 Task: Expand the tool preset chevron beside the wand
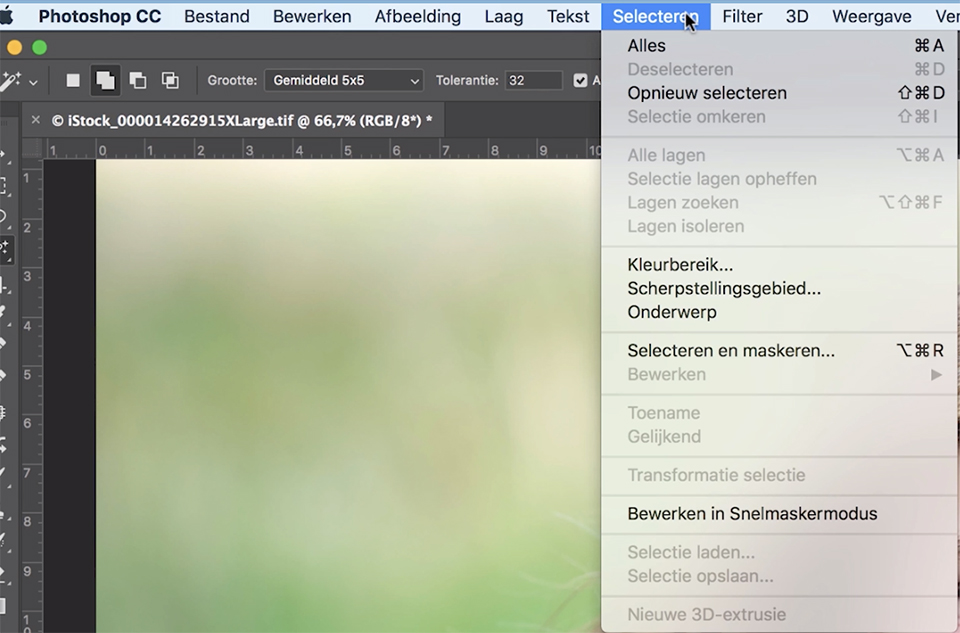click(33, 81)
